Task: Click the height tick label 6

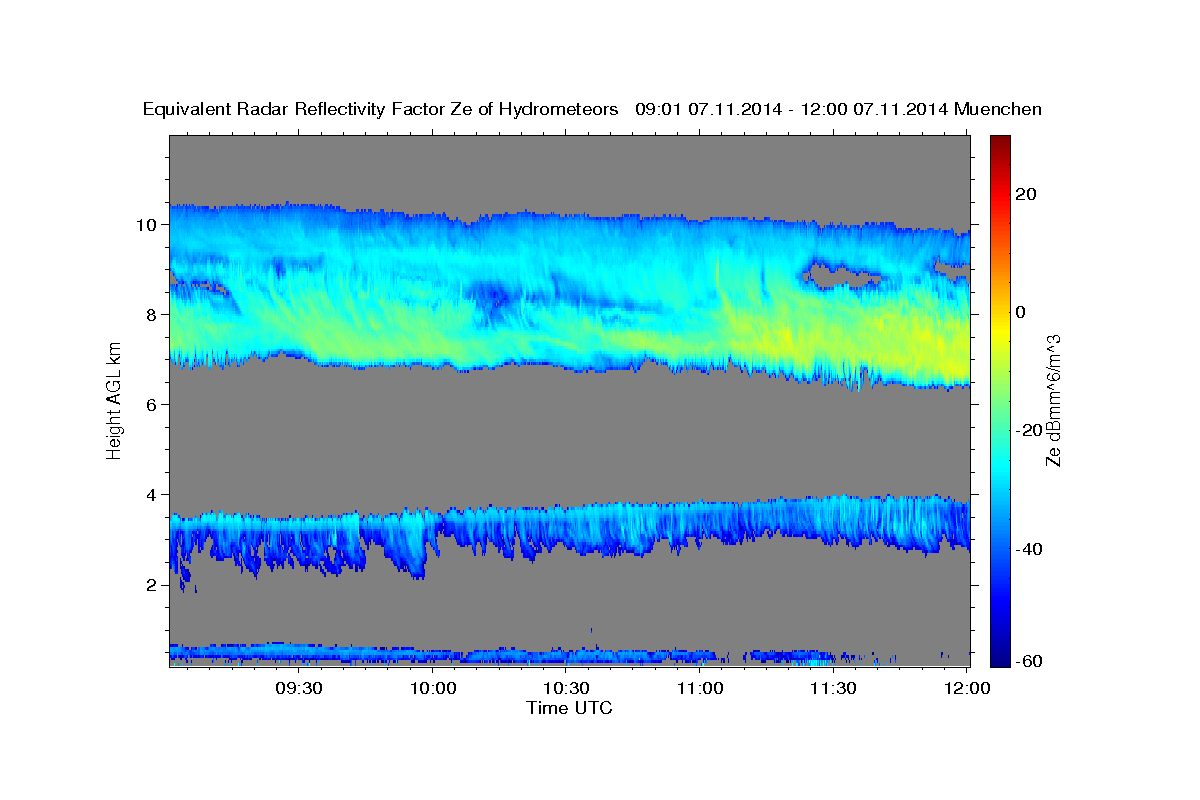Action: [152, 405]
